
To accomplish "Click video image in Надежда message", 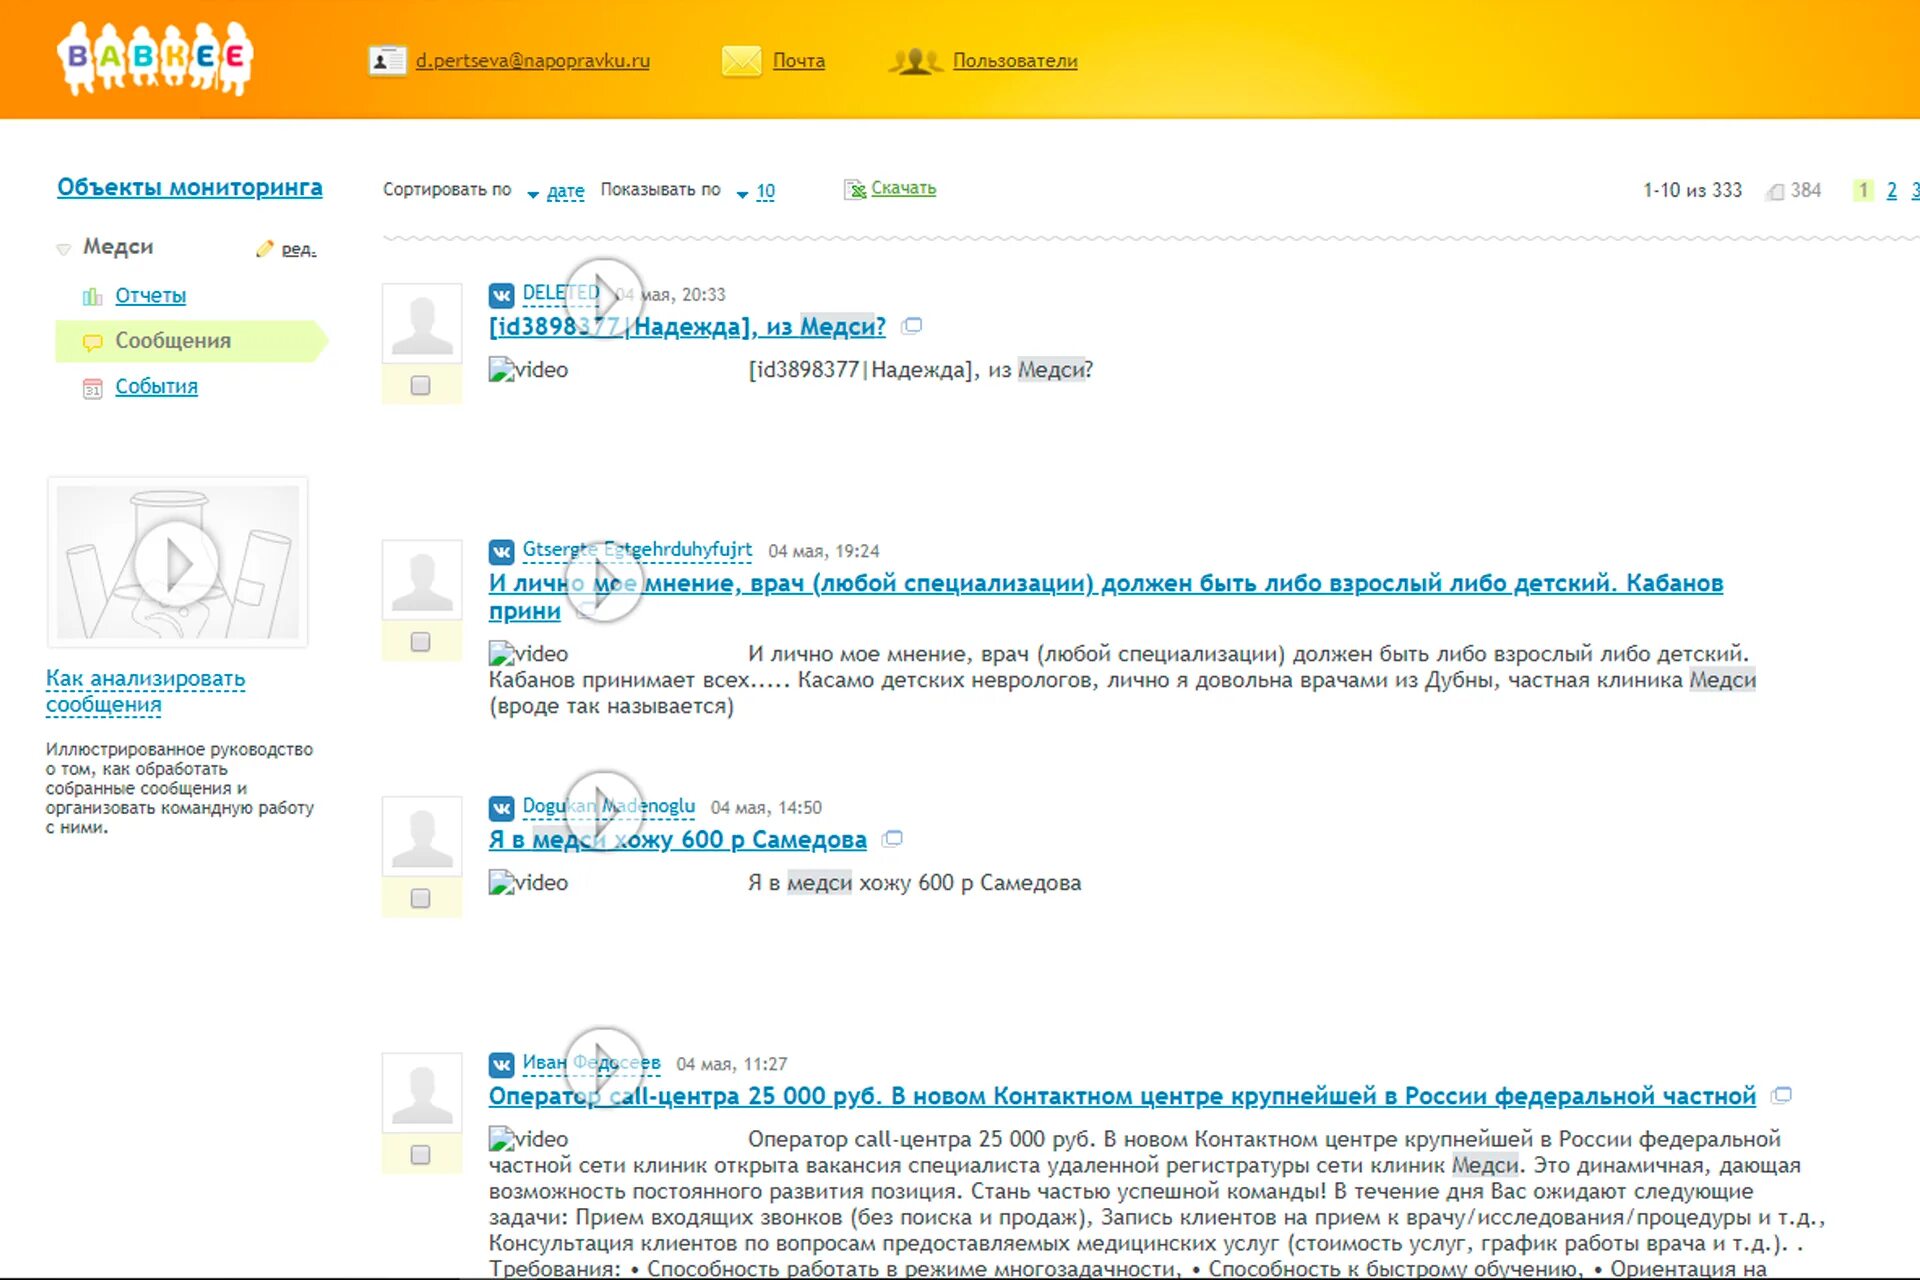I will 528,370.
